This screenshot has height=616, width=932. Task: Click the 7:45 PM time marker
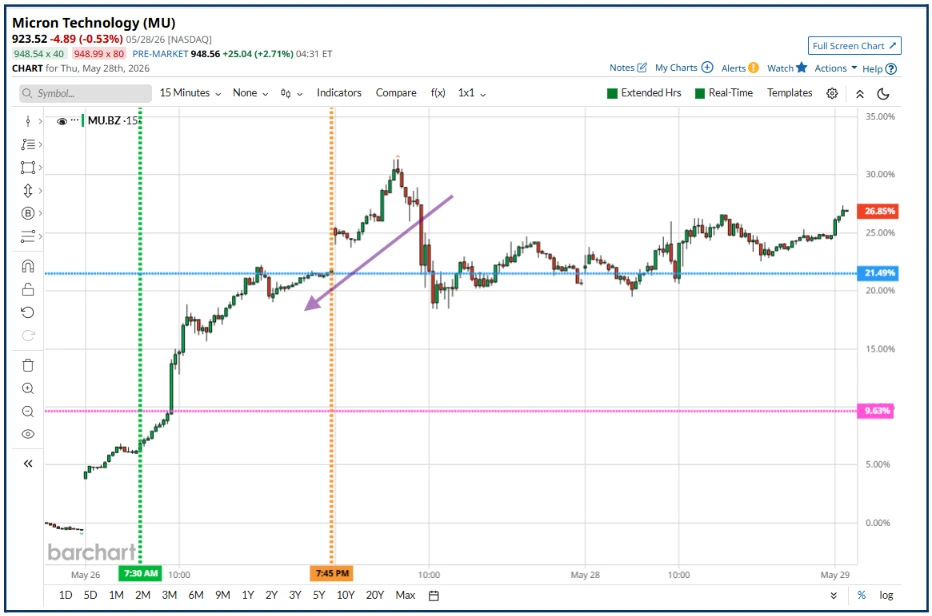point(332,573)
